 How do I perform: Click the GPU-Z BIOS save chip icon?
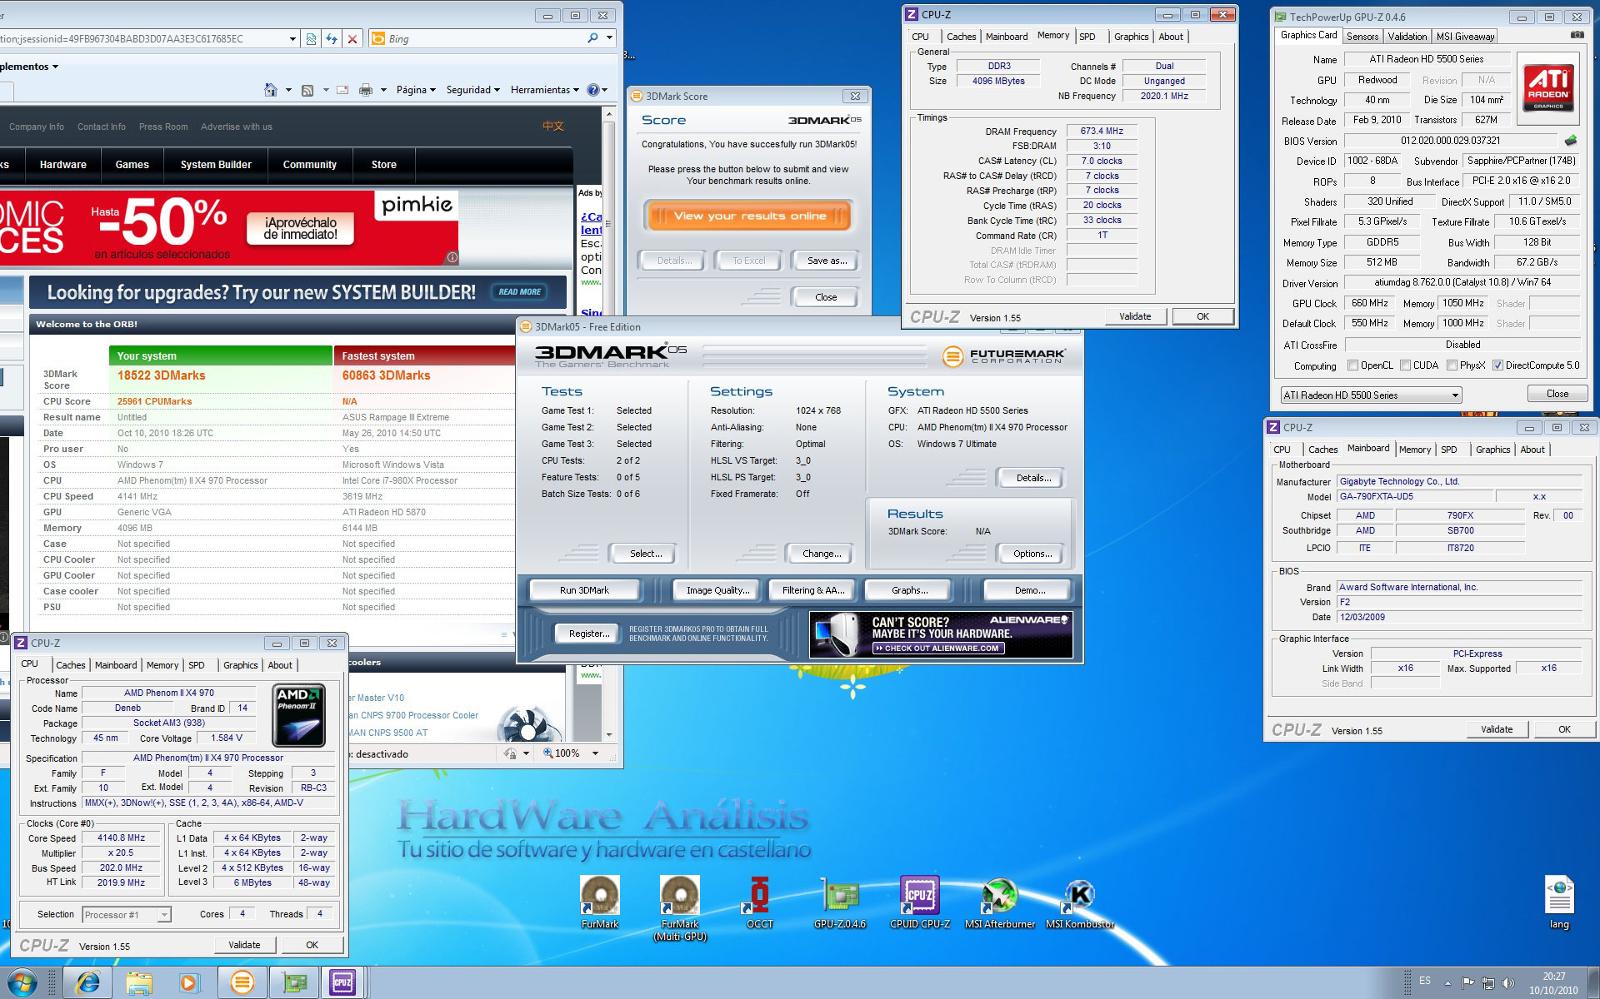1571,141
